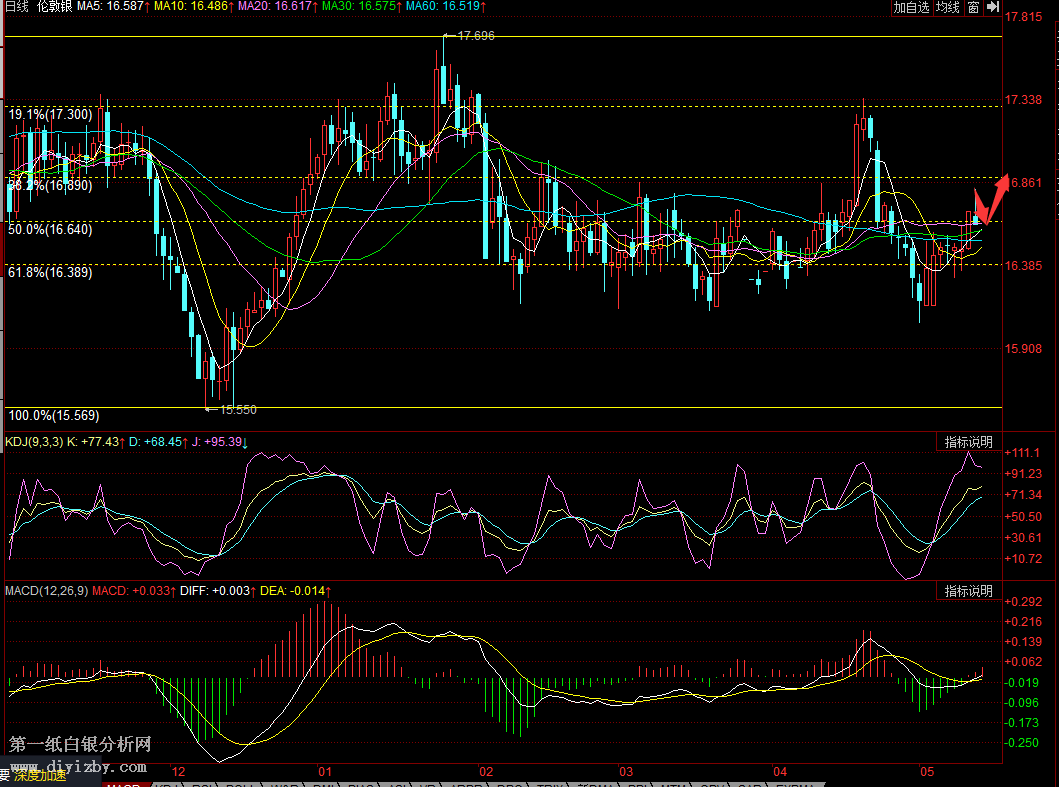Select the 17.696 high price marker
Image resolution: width=1059 pixels, height=787 pixels.
pyautogui.click(x=475, y=36)
